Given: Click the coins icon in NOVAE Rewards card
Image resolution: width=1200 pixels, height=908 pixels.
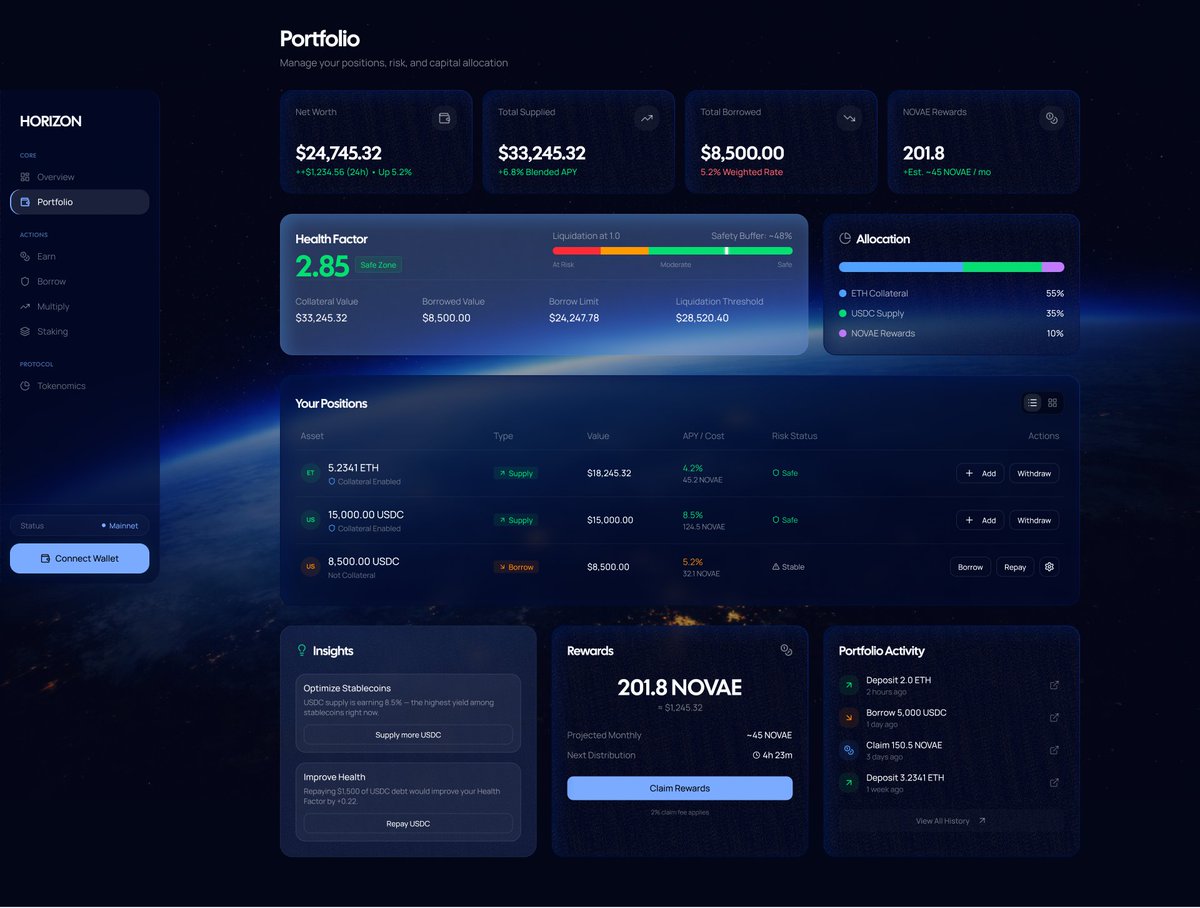Looking at the screenshot, I should [1051, 118].
